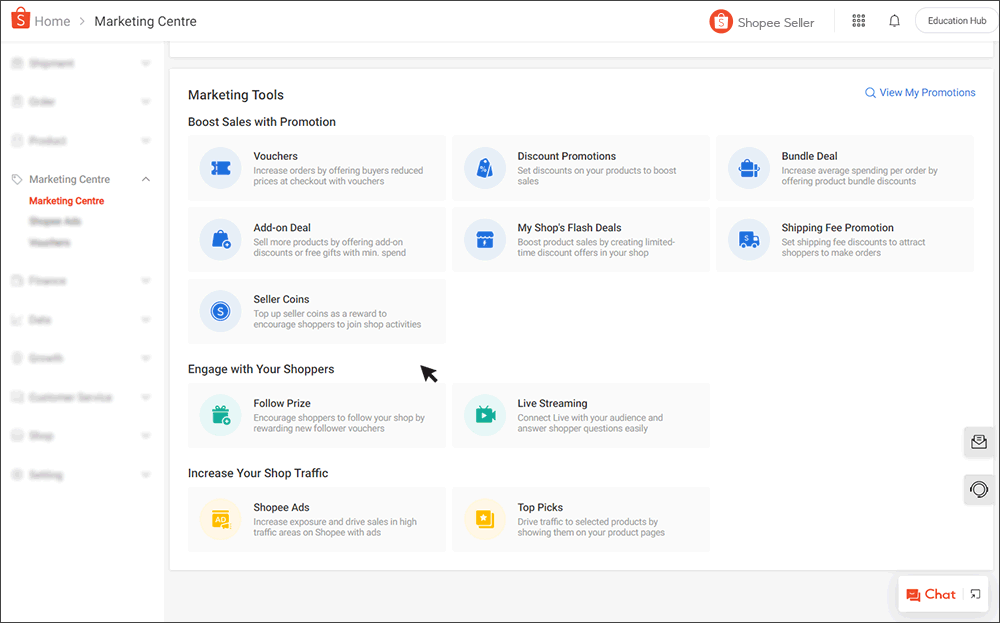Select the Top Picks icon

point(485,519)
